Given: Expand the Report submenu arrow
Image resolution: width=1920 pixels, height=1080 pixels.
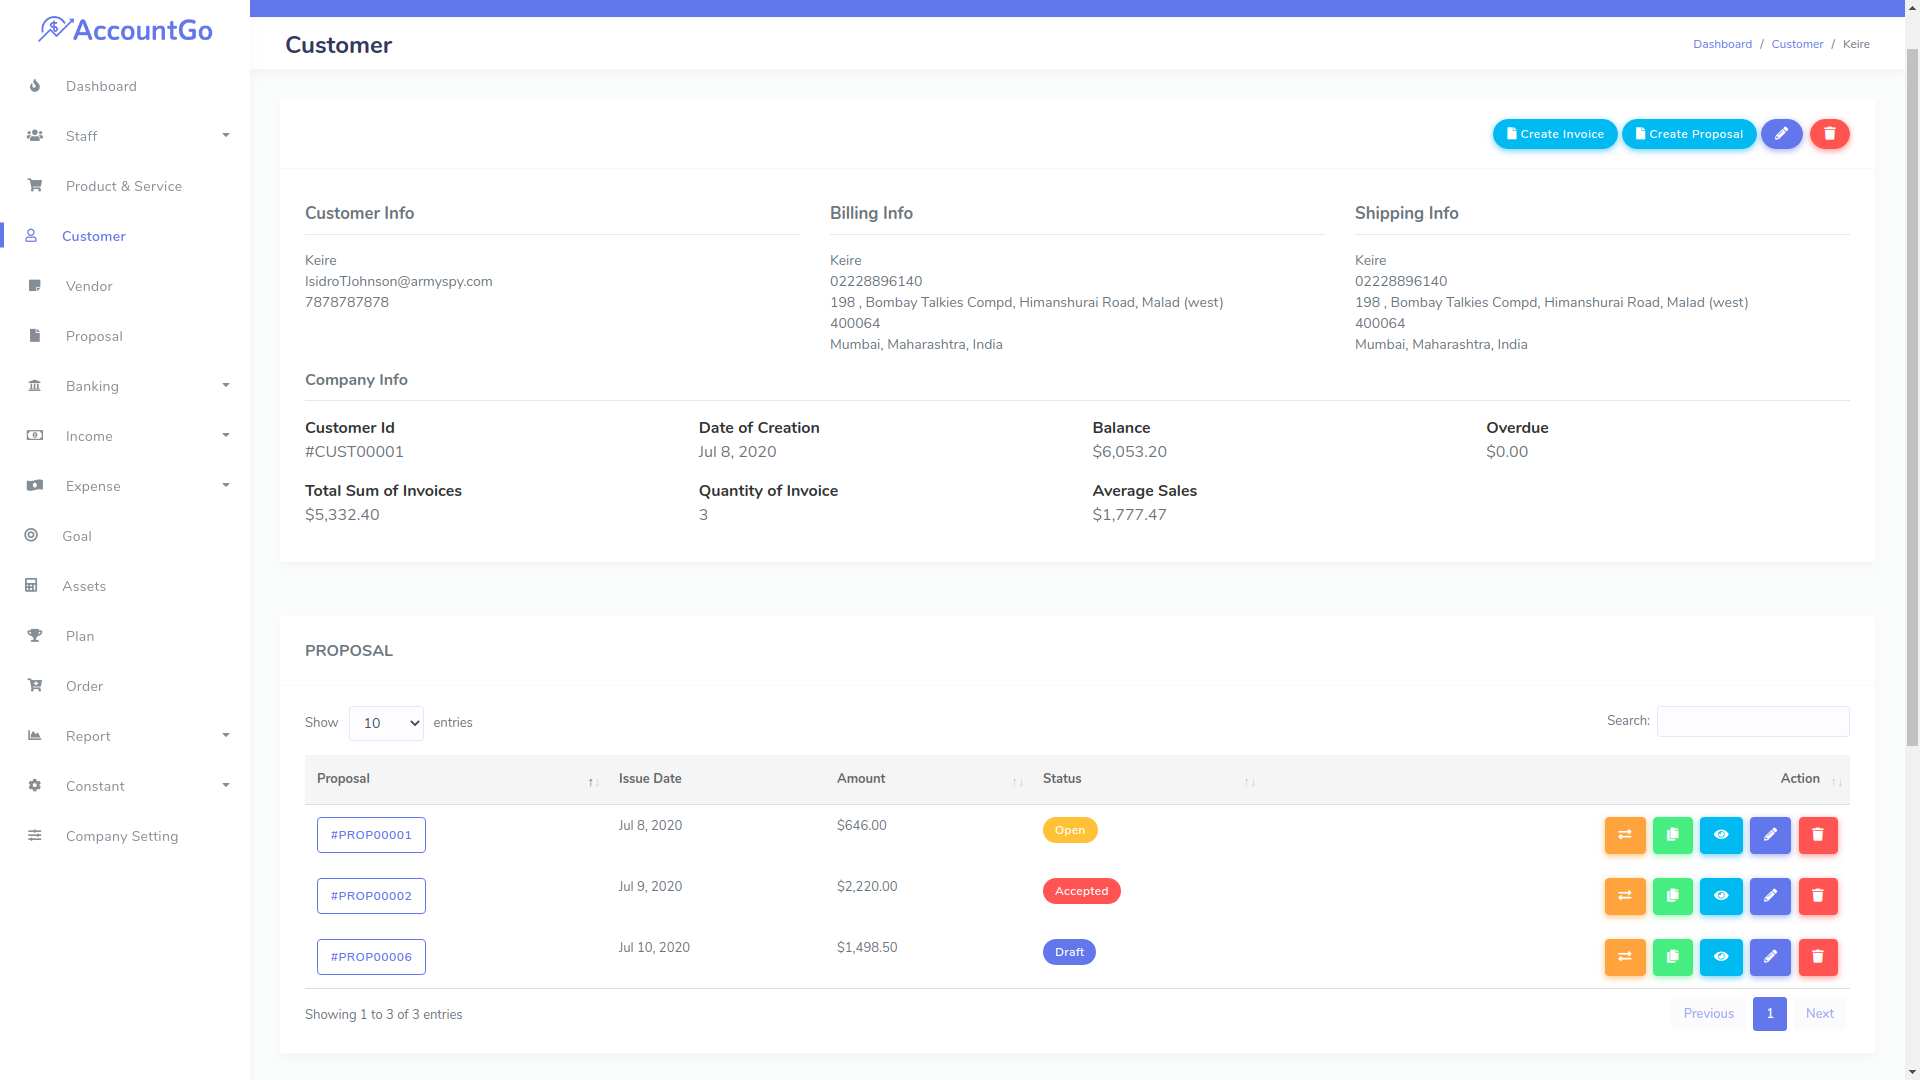Looking at the screenshot, I should point(226,735).
